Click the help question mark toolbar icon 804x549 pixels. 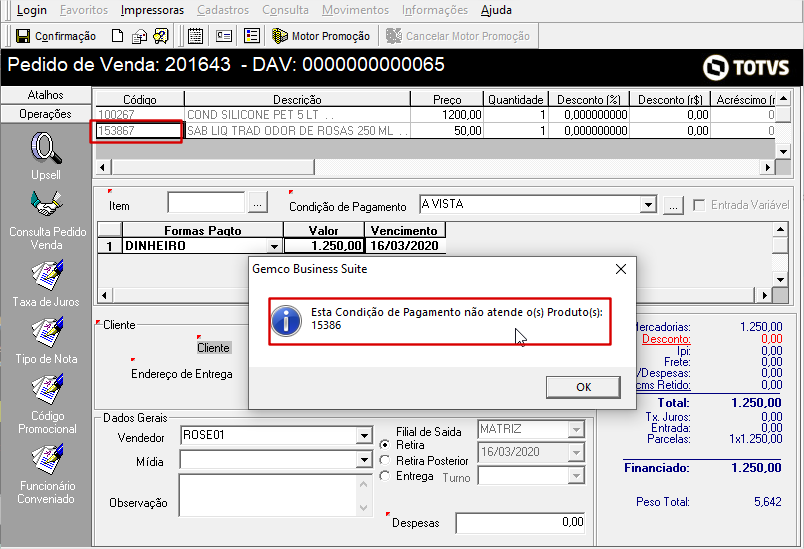point(160,36)
